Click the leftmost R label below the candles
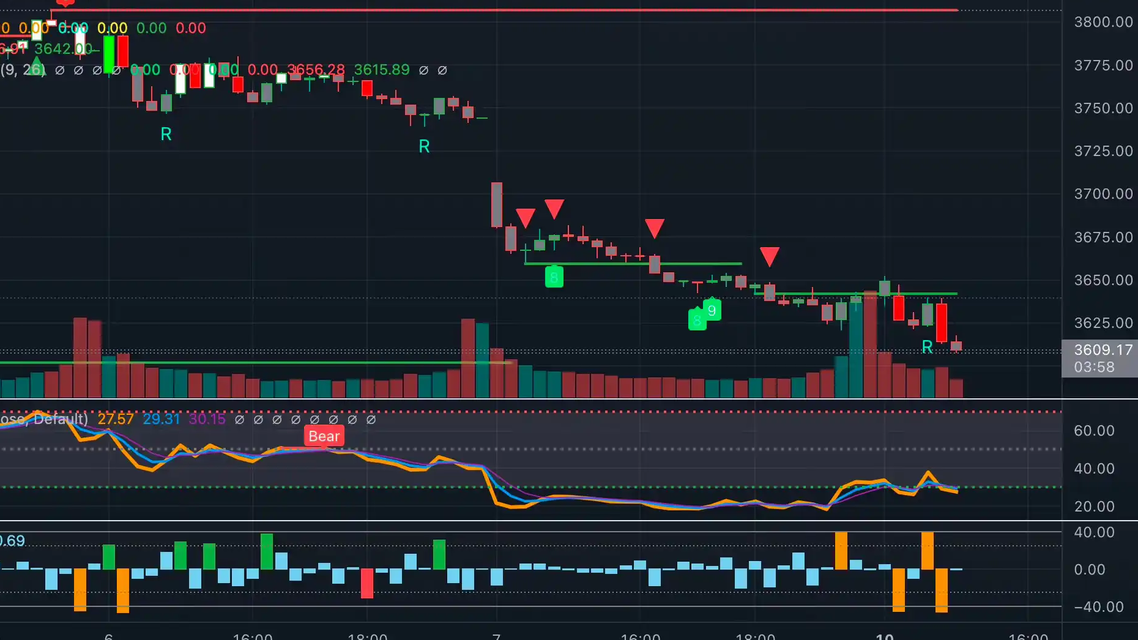 (166, 134)
